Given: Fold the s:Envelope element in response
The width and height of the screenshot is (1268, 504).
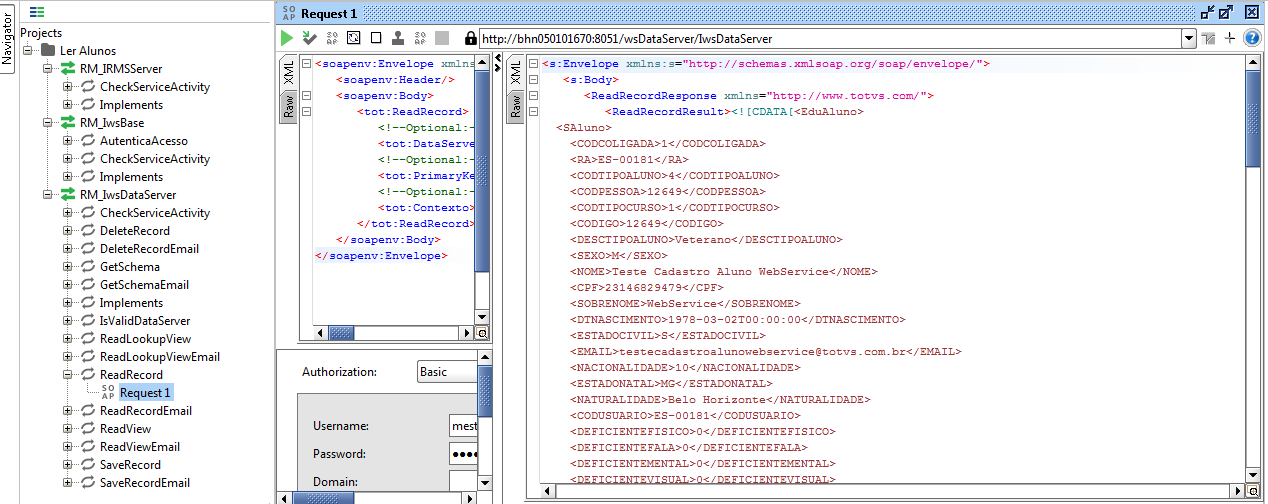Looking at the screenshot, I should (x=534, y=64).
